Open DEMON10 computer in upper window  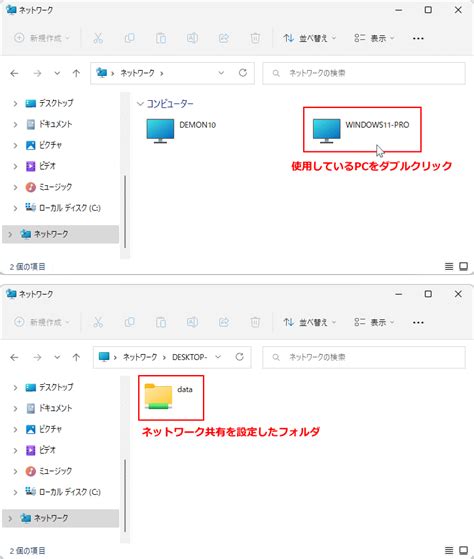181,130
